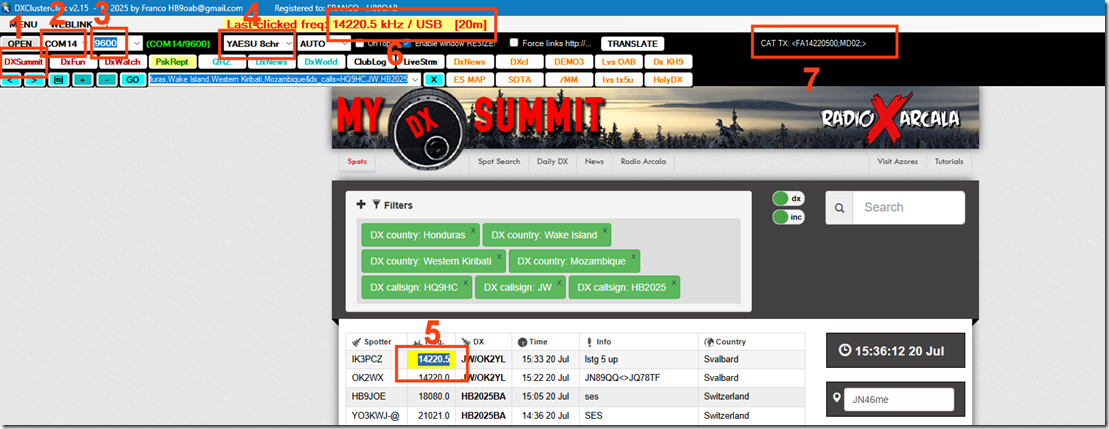Image resolution: width=1109 pixels, height=429 pixels.
Task: Enable the Force links http checkbox
Action: pyautogui.click(x=513, y=42)
